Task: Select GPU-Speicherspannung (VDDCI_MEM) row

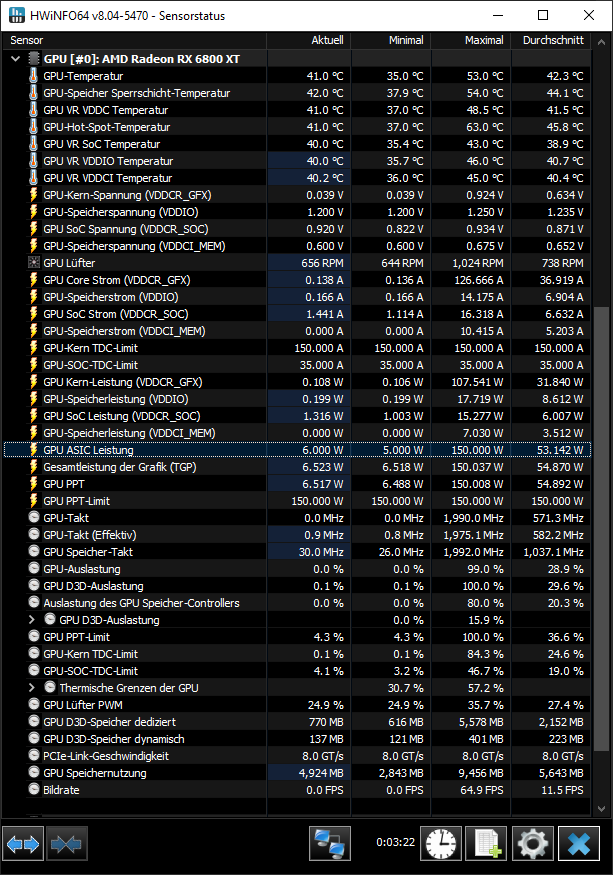Action: pos(297,246)
